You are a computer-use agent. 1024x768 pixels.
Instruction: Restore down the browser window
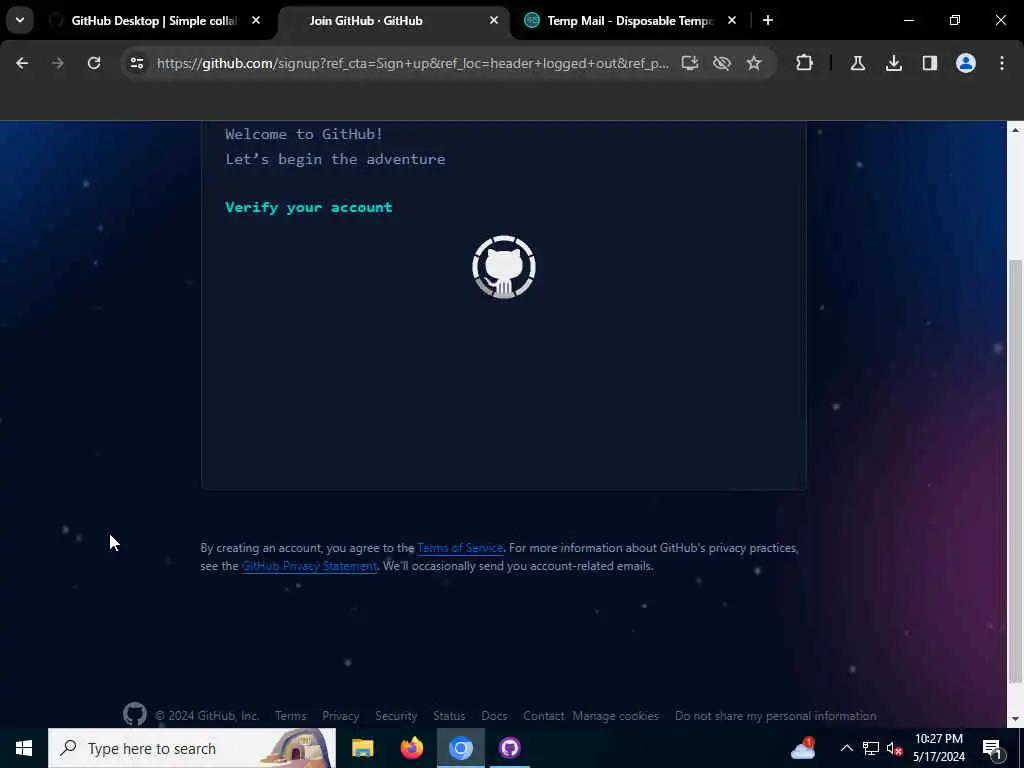(x=955, y=20)
